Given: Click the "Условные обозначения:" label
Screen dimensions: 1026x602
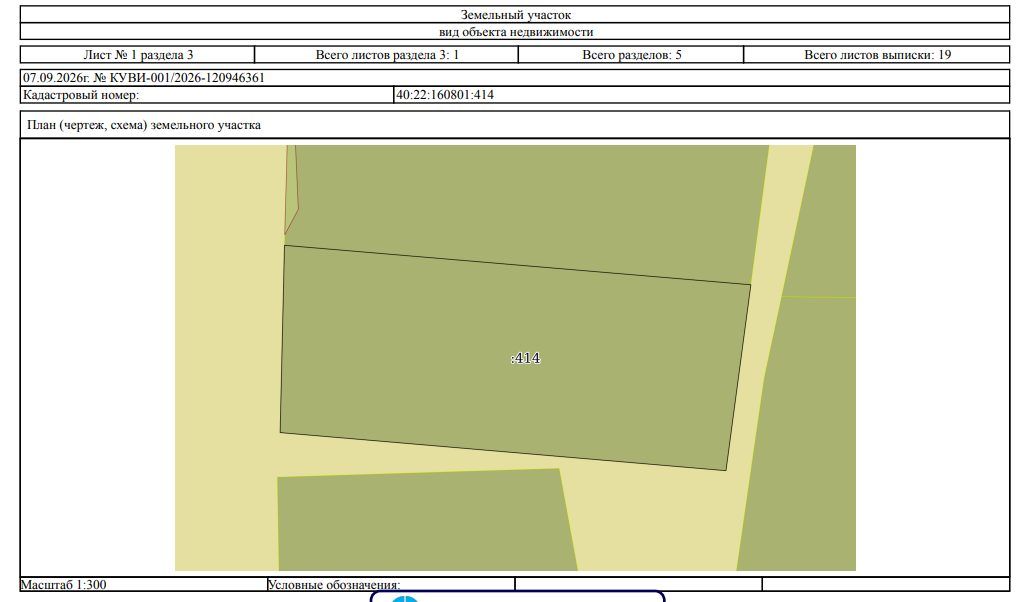Looking at the screenshot, I should coord(334,584).
